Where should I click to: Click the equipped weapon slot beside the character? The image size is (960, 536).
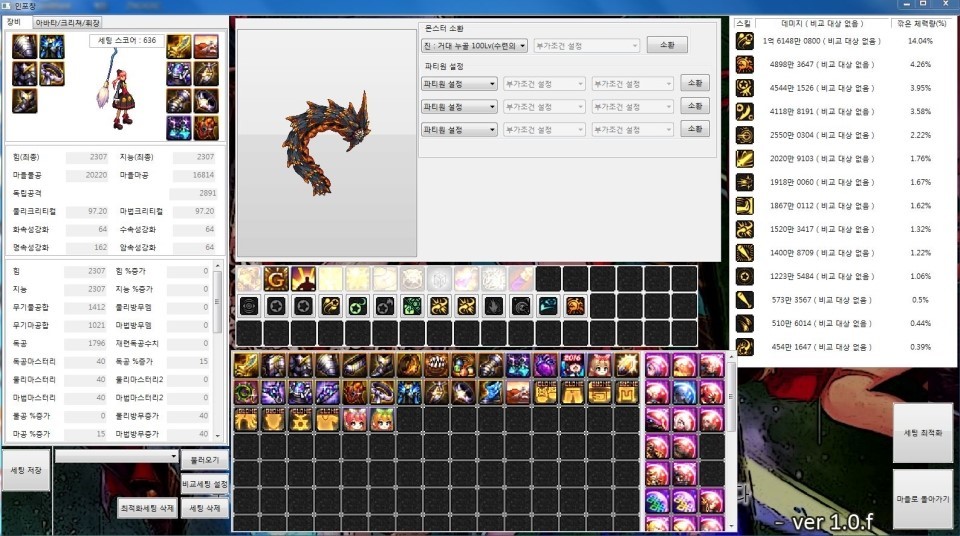[x=178, y=46]
